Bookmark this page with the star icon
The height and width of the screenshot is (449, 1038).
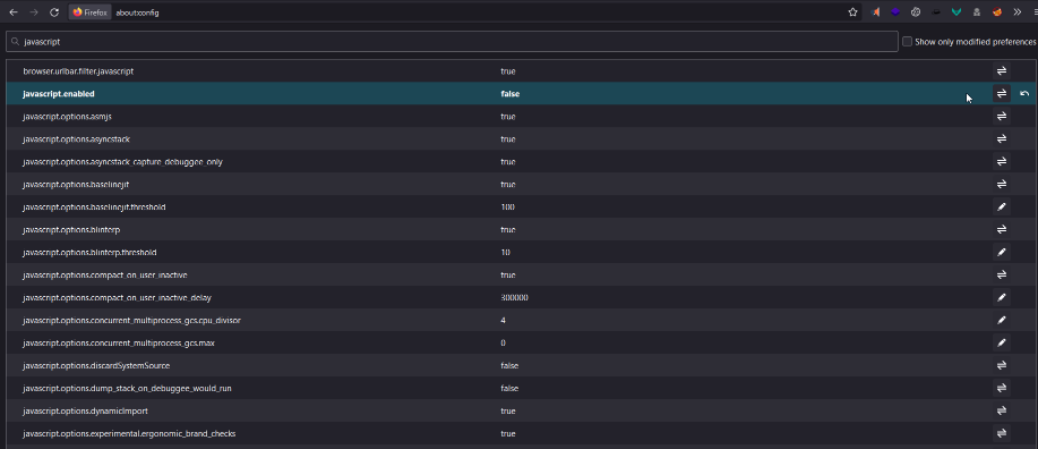click(x=853, y=12)
